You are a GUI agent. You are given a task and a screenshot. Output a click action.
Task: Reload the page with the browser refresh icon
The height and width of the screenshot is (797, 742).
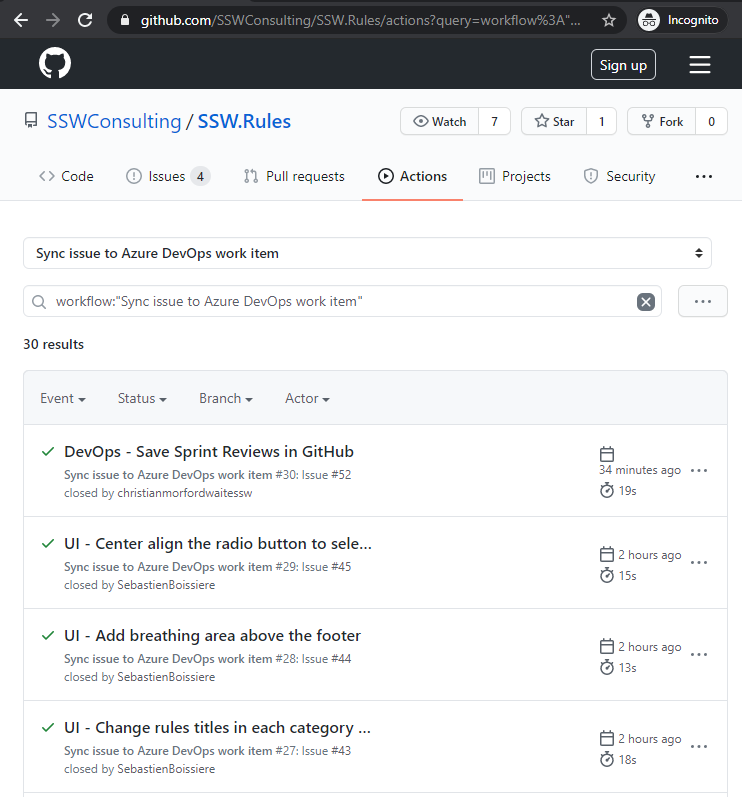pyautogui.click(x=85, y=20)
